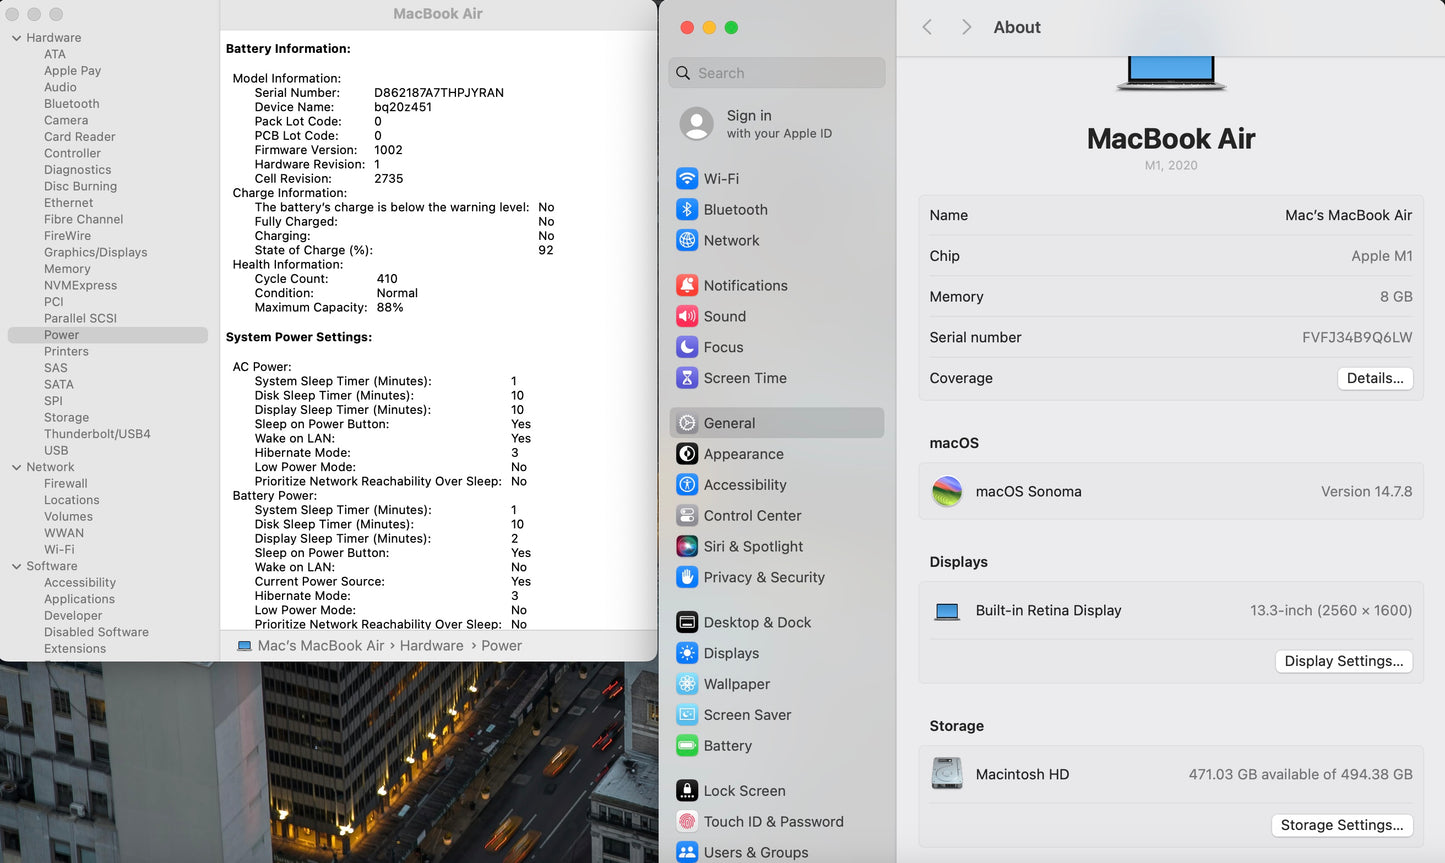Open the Storage Settings button
The width and height of the screenshot is (1445, 863).
click(1341, 825)
